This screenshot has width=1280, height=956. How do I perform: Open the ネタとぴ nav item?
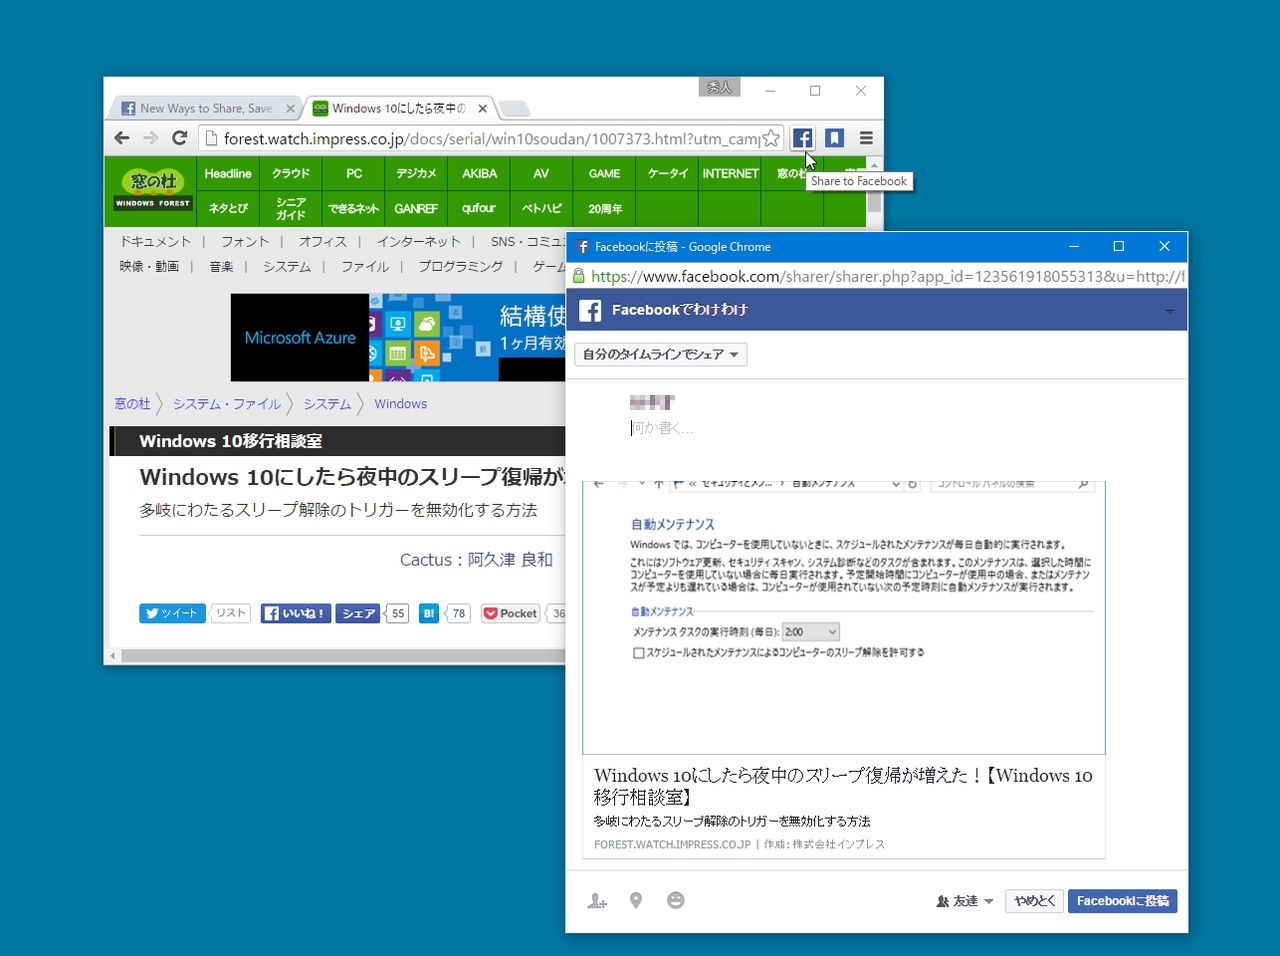pos(228,209)
